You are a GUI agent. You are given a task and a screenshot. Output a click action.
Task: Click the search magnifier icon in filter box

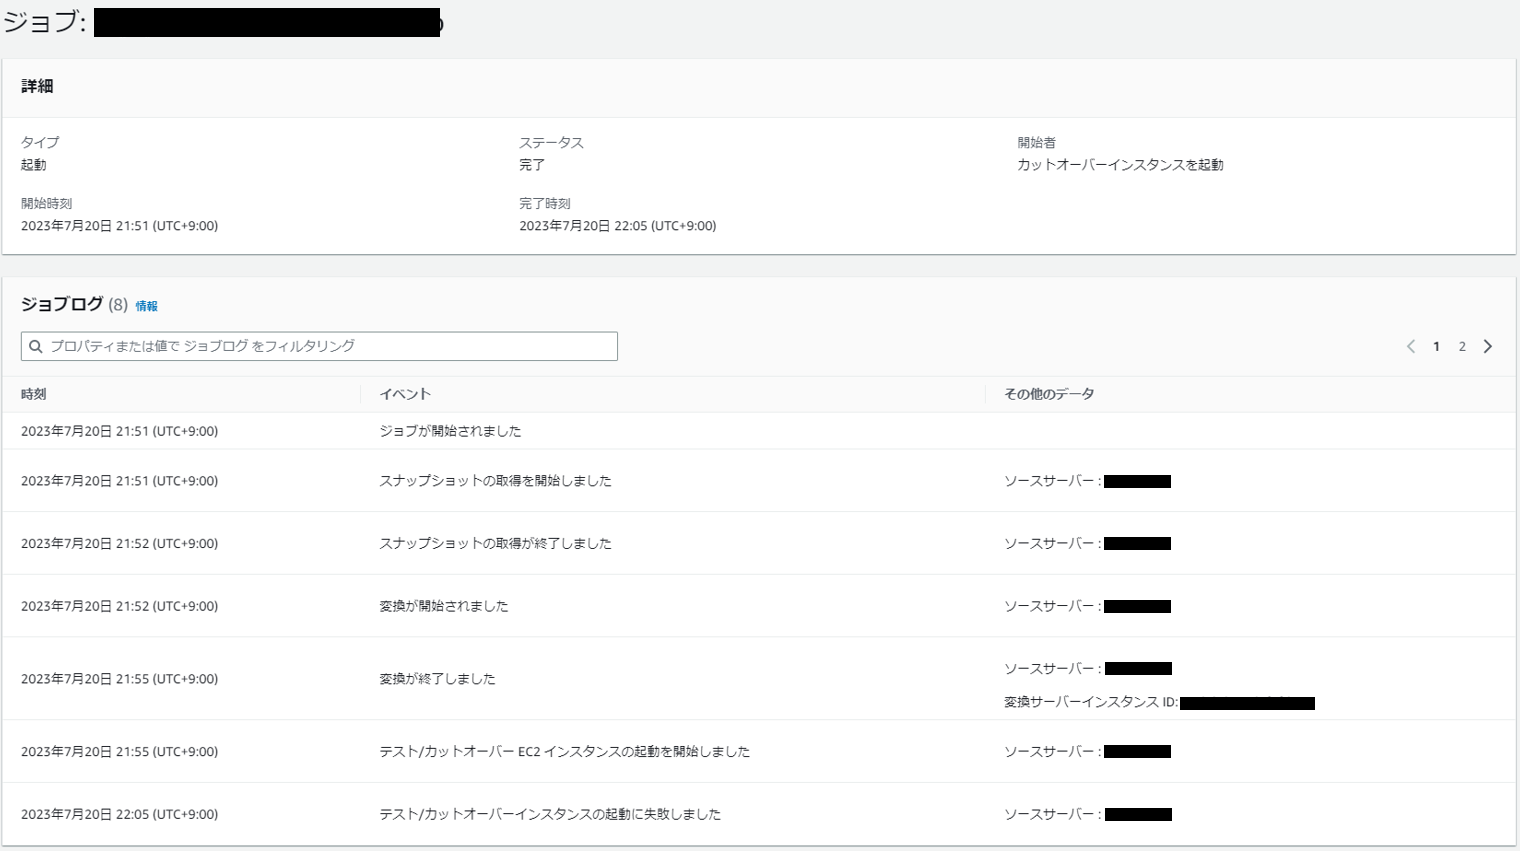(x=36, y=346)
